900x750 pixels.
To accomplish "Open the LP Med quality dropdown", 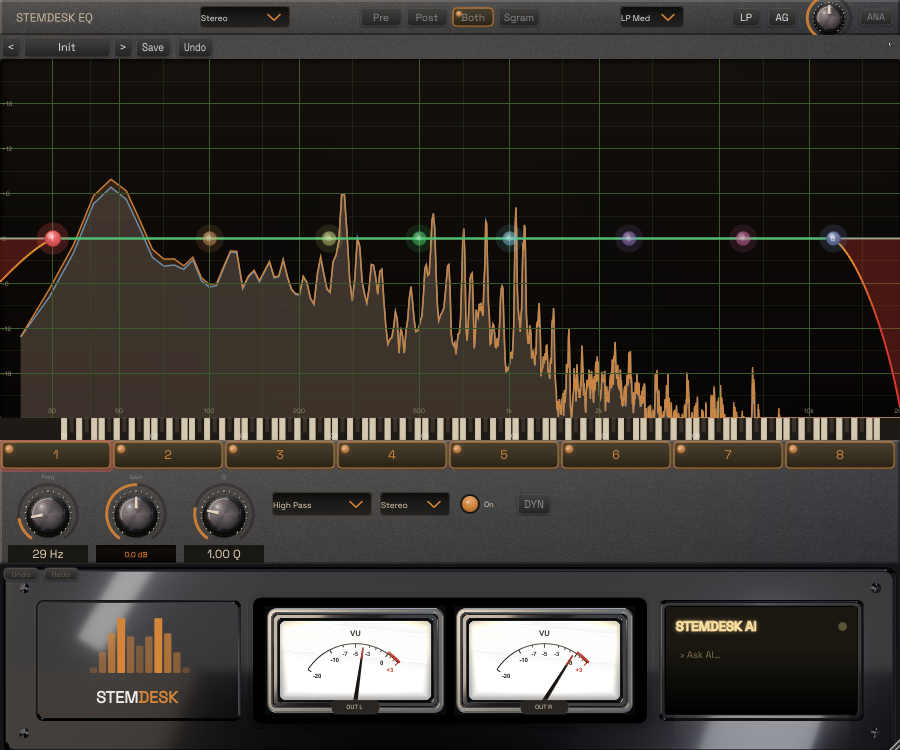I will (x=651, y=18).
